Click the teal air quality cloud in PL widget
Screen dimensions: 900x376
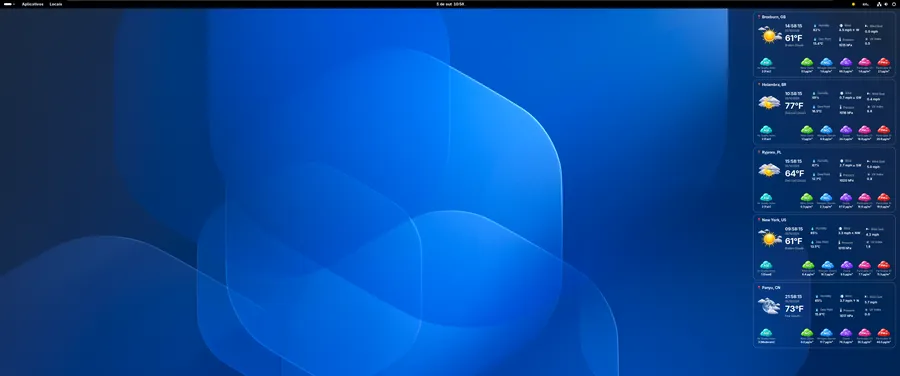click(x=766, y=197)
